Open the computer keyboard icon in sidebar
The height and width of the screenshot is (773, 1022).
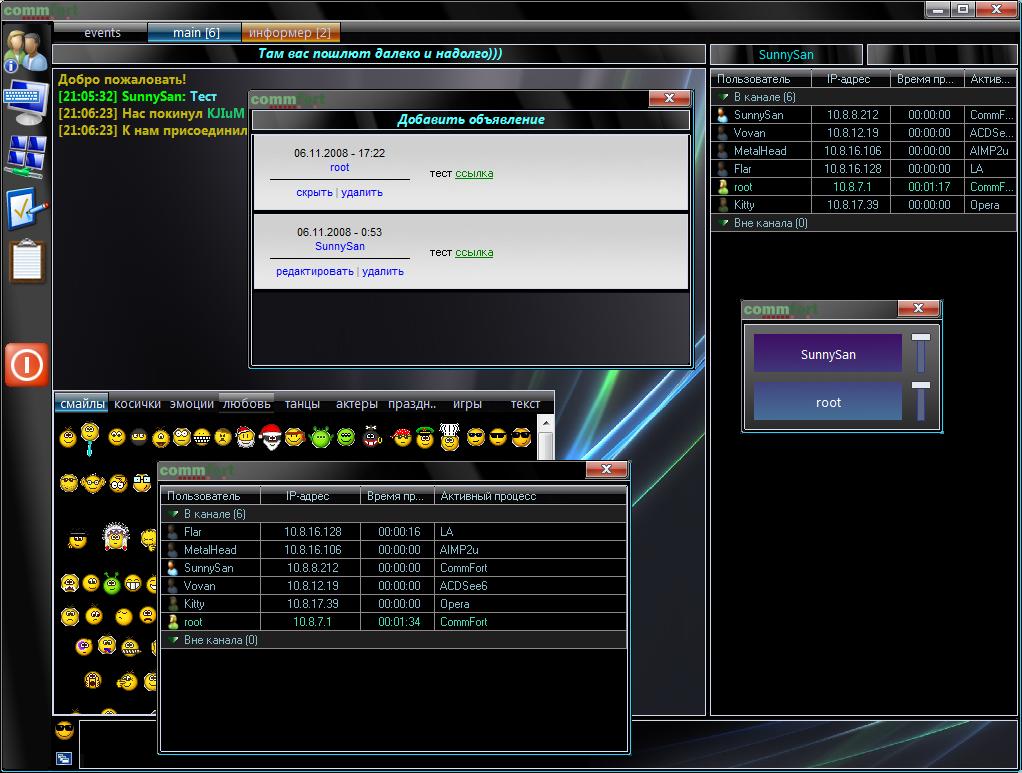click(25, 101)
